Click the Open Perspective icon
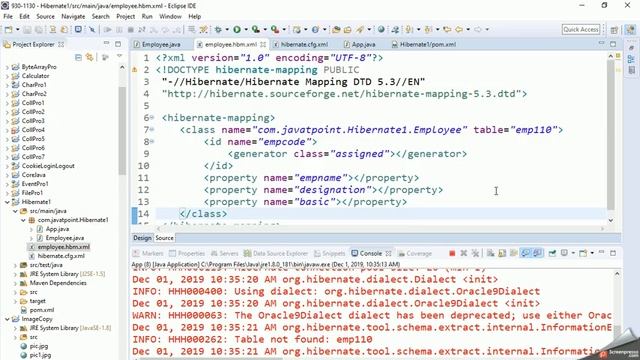 614,30
